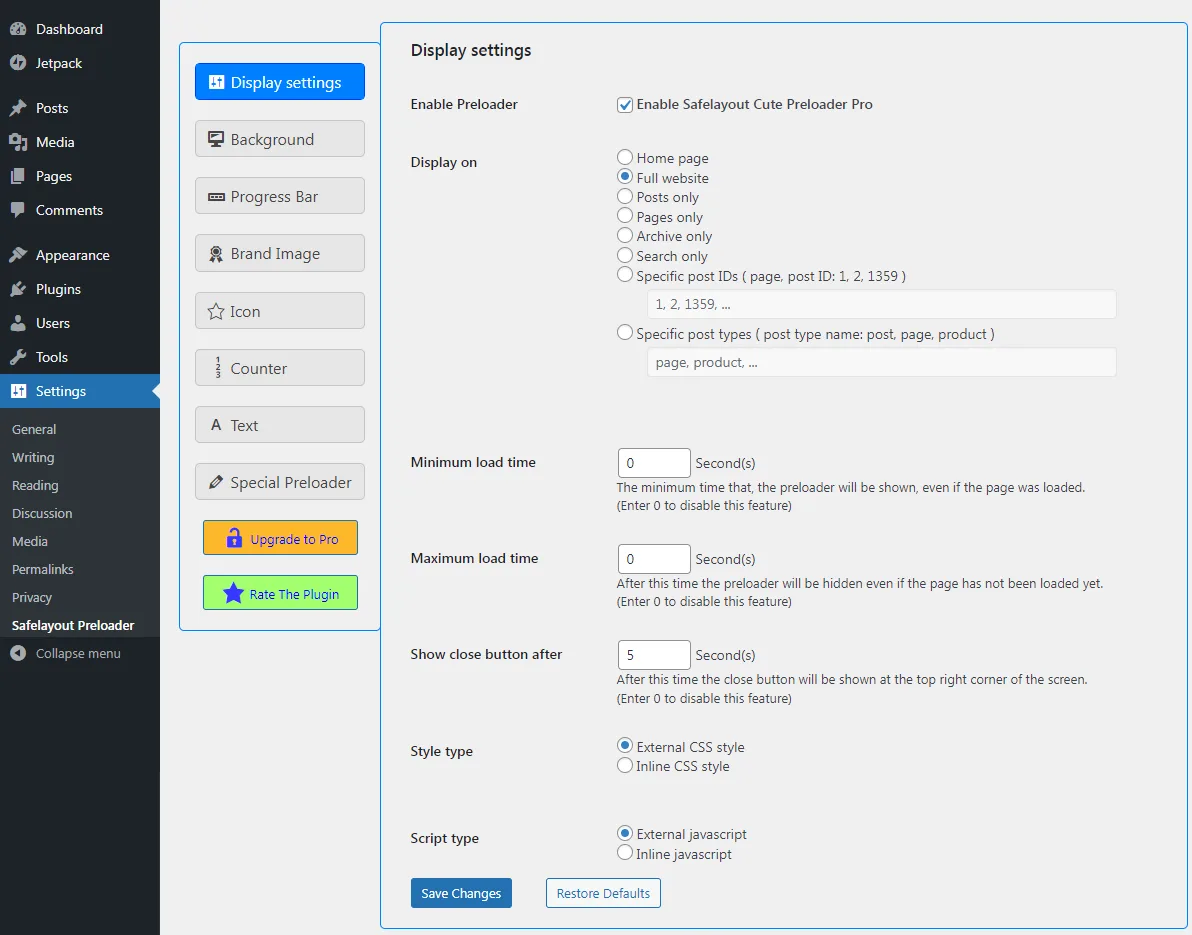The image size is (1192, 935).
Task: Click the Settings sliders icon in sidebar
Action: pos(18,391)
